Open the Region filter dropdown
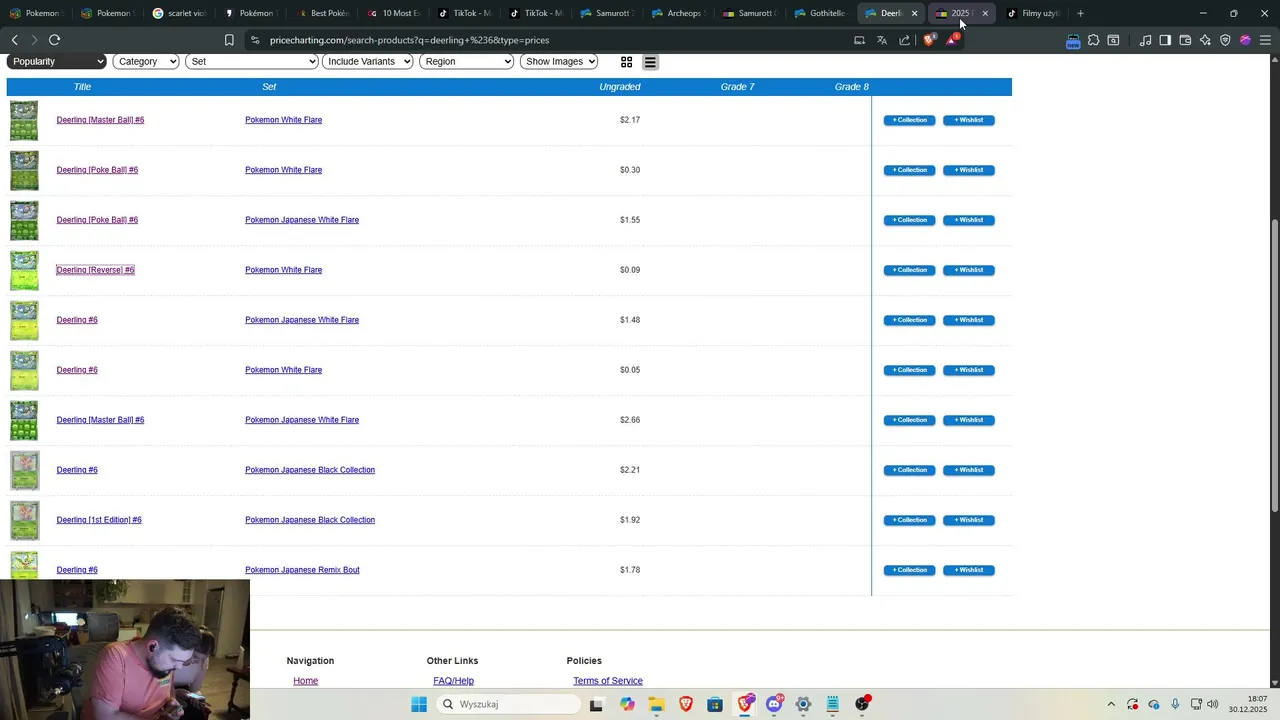Screen dimensions: 1280x720 pyautogui.click(x=467, y=61)
